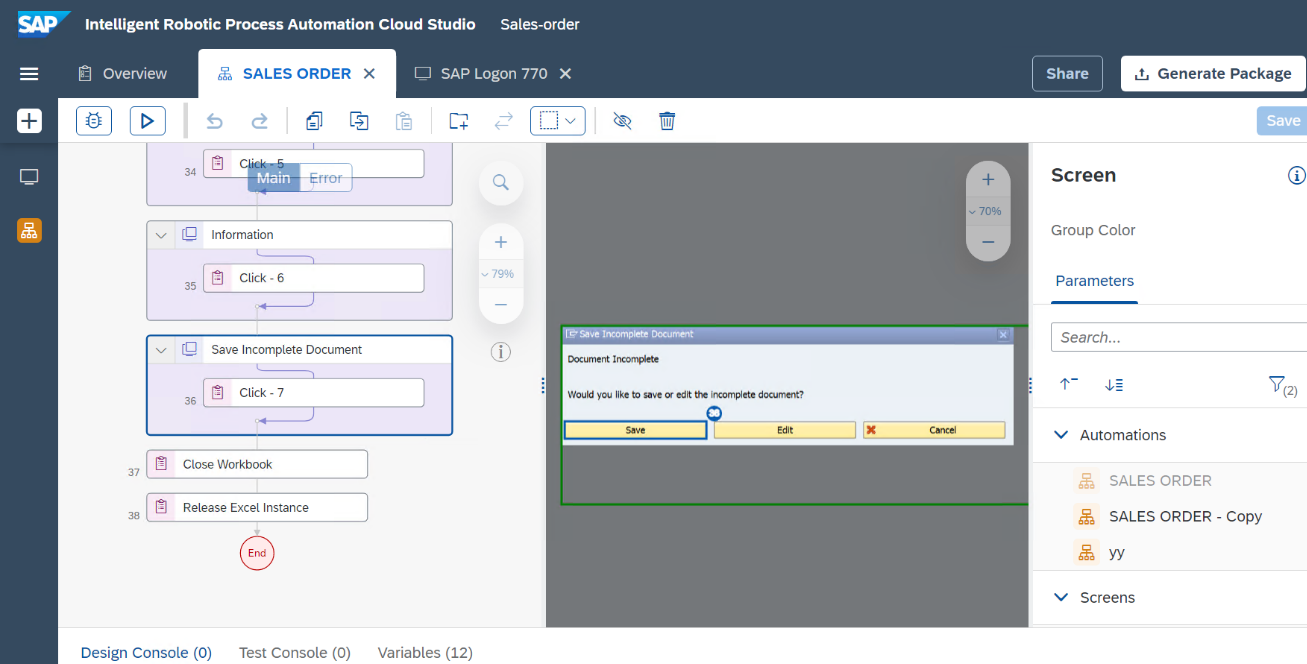Collapse the Save Incomplete Document group
Viewport: 1307px width, 664px height.
[x=160, y=350]
